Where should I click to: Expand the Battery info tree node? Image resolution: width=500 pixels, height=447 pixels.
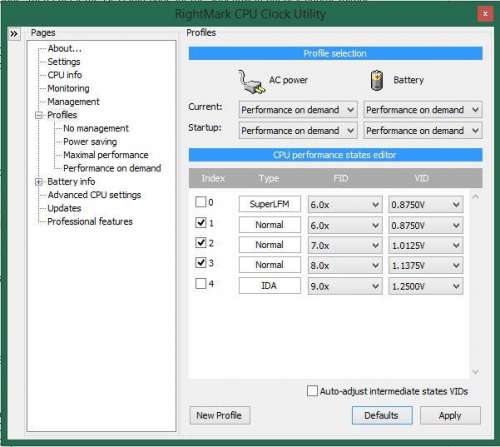(x=39, y=182)
